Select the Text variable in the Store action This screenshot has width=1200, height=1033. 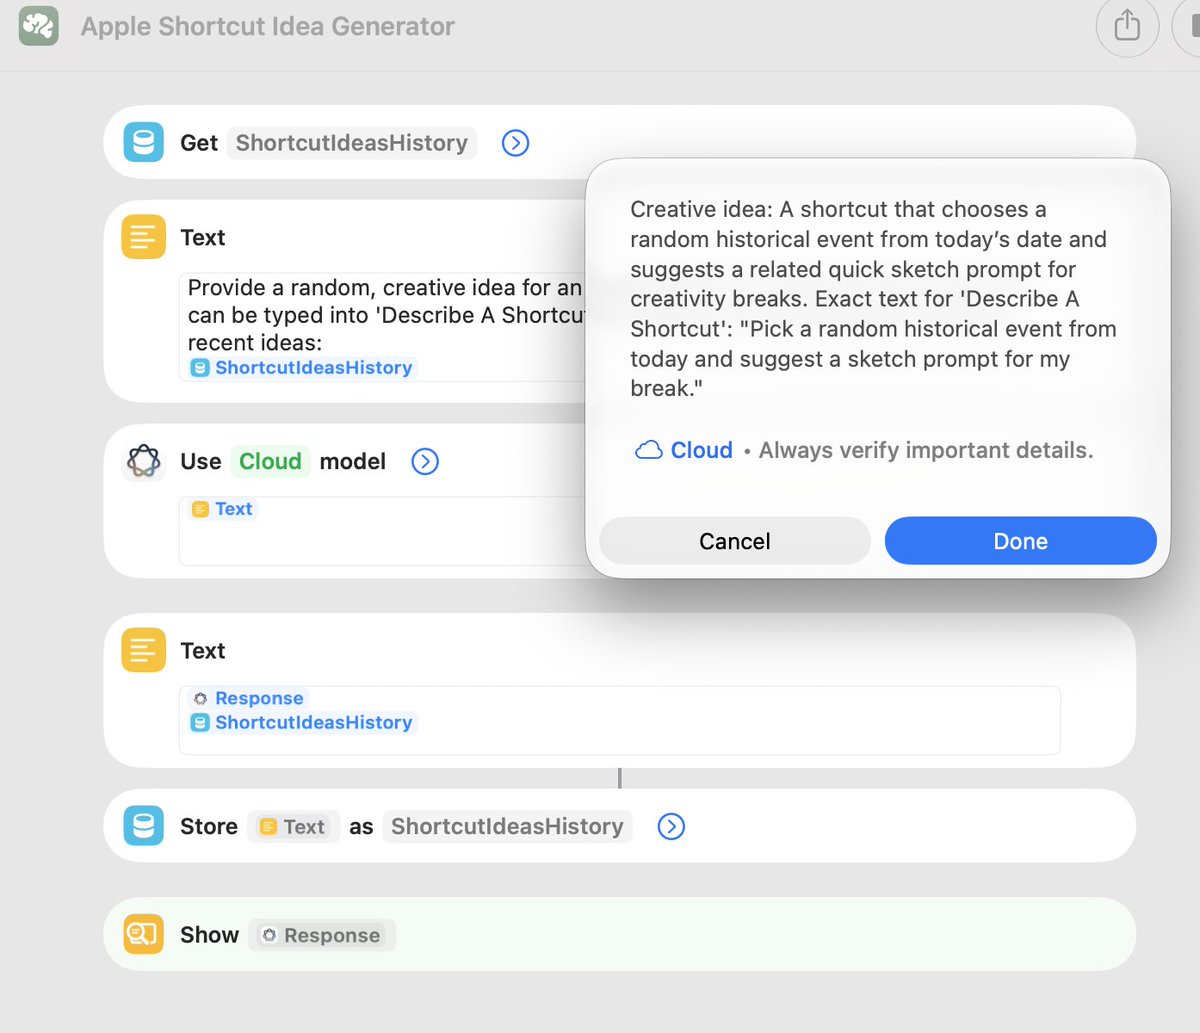(293, 826)
